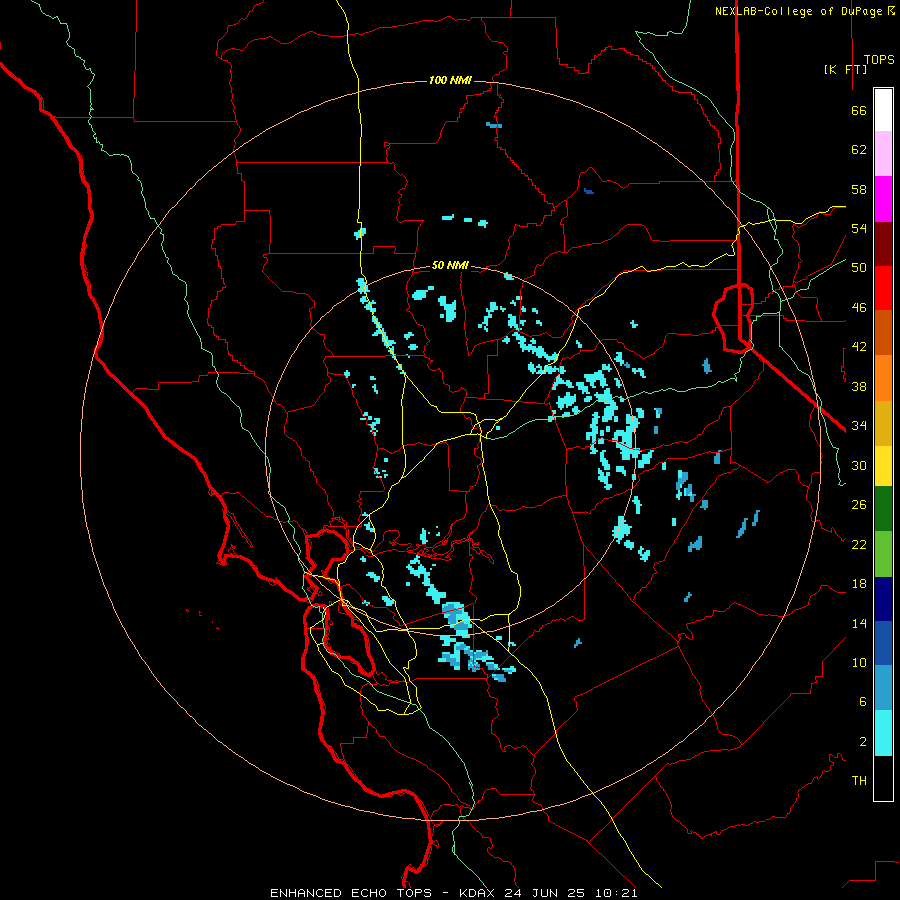Click the legend value '58'

click(859, 189)
